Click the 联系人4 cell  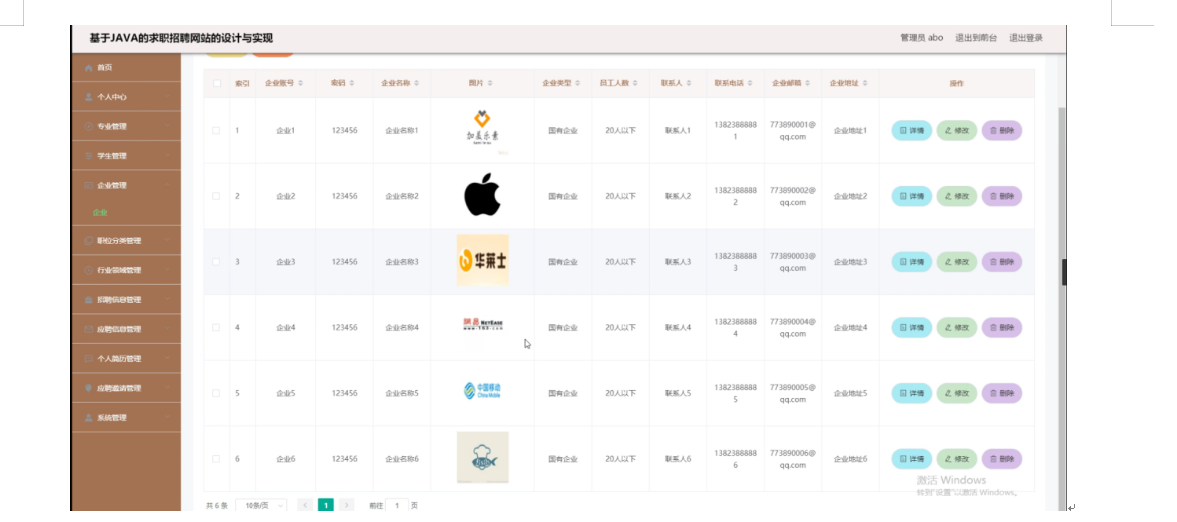678,327
